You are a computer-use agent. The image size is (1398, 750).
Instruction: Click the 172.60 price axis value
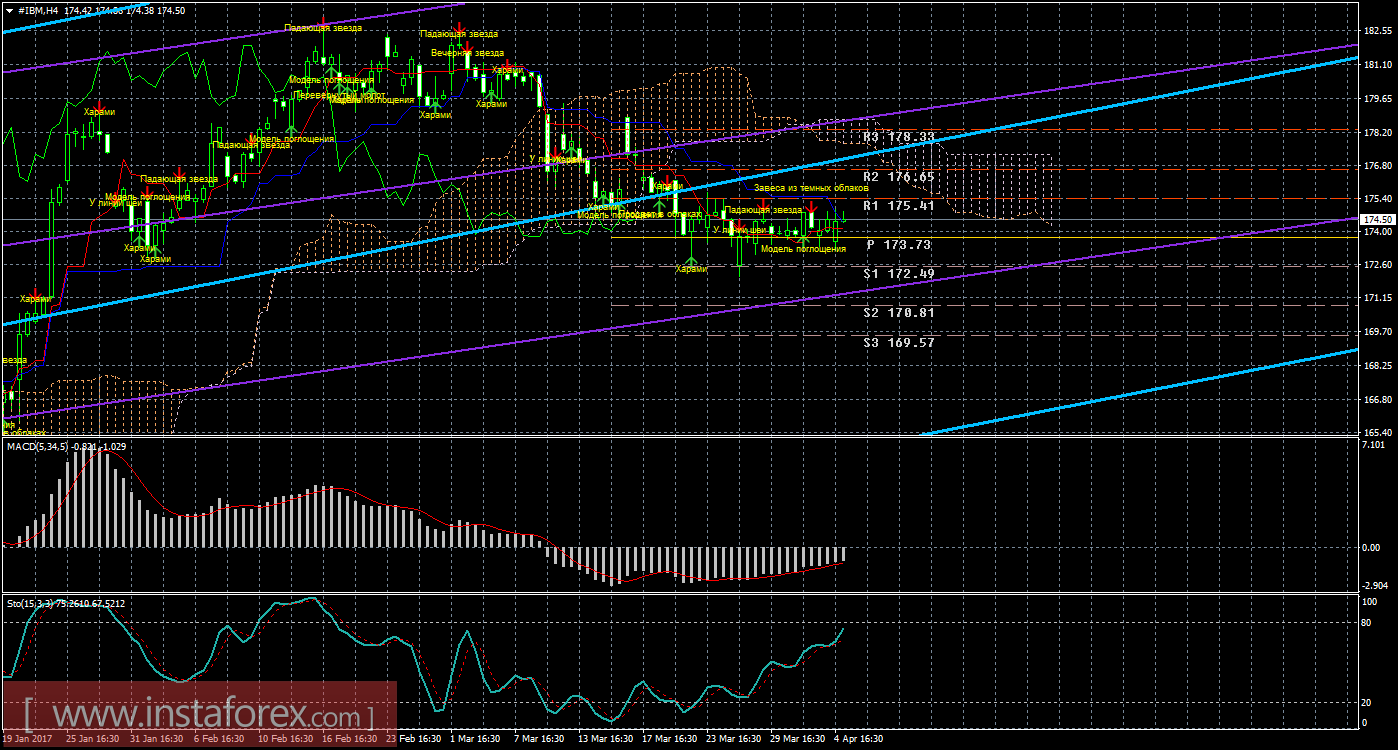point(1377,265)
